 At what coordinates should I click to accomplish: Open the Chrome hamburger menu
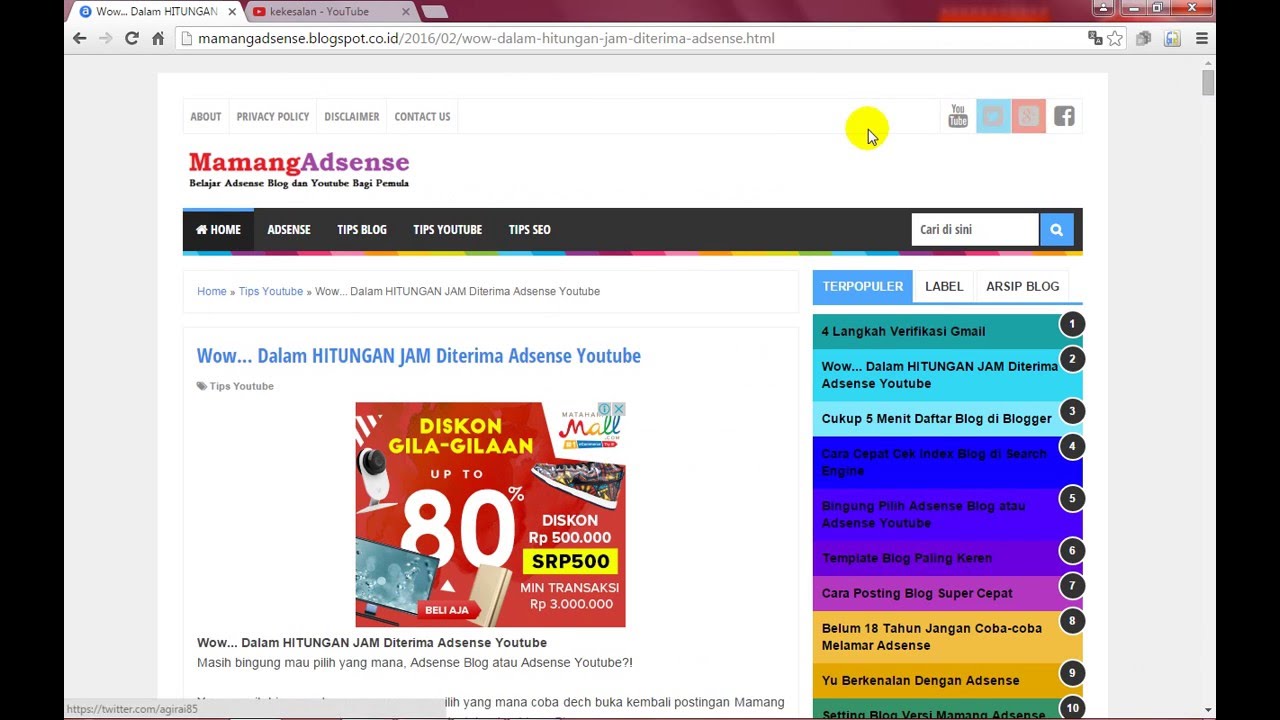tap(1202, 38)
